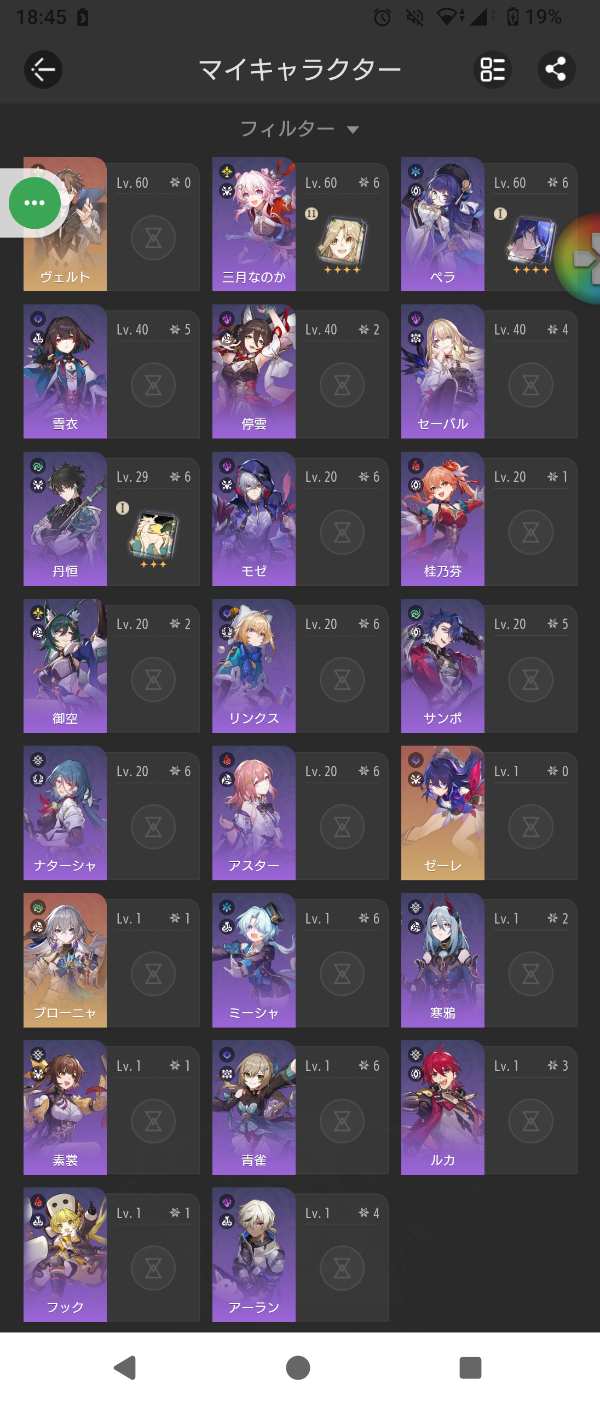Select the ブローニャ character portrait

(x=65, y=960)
